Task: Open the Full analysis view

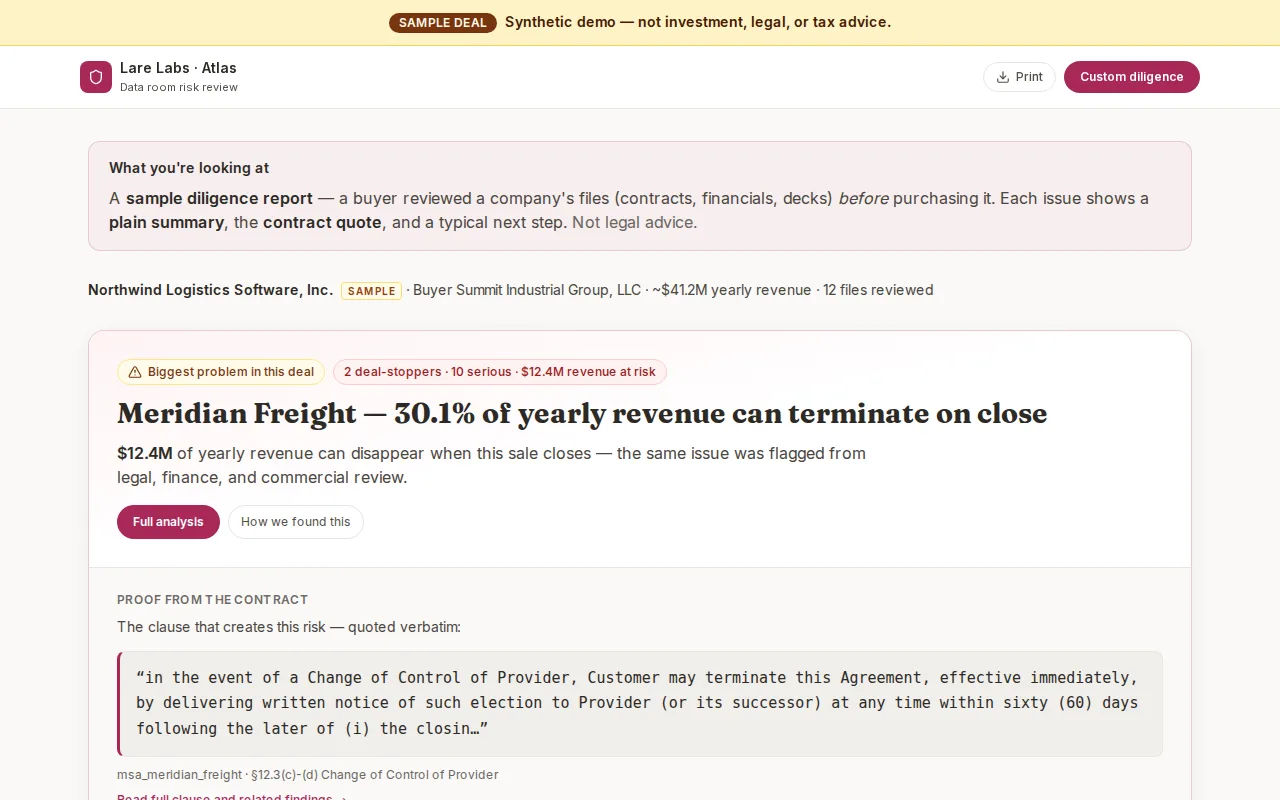Action: click(168, 522)
